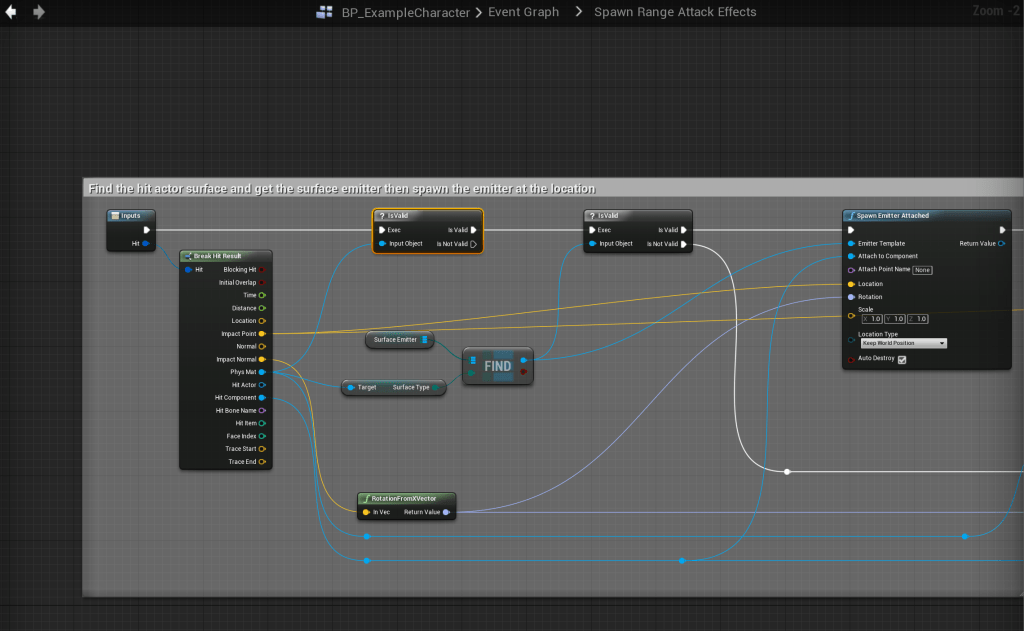The height and width of the screenshot is (631, 1024).
Task: Click the Hit Actor output pin
Action: [262, 385]
